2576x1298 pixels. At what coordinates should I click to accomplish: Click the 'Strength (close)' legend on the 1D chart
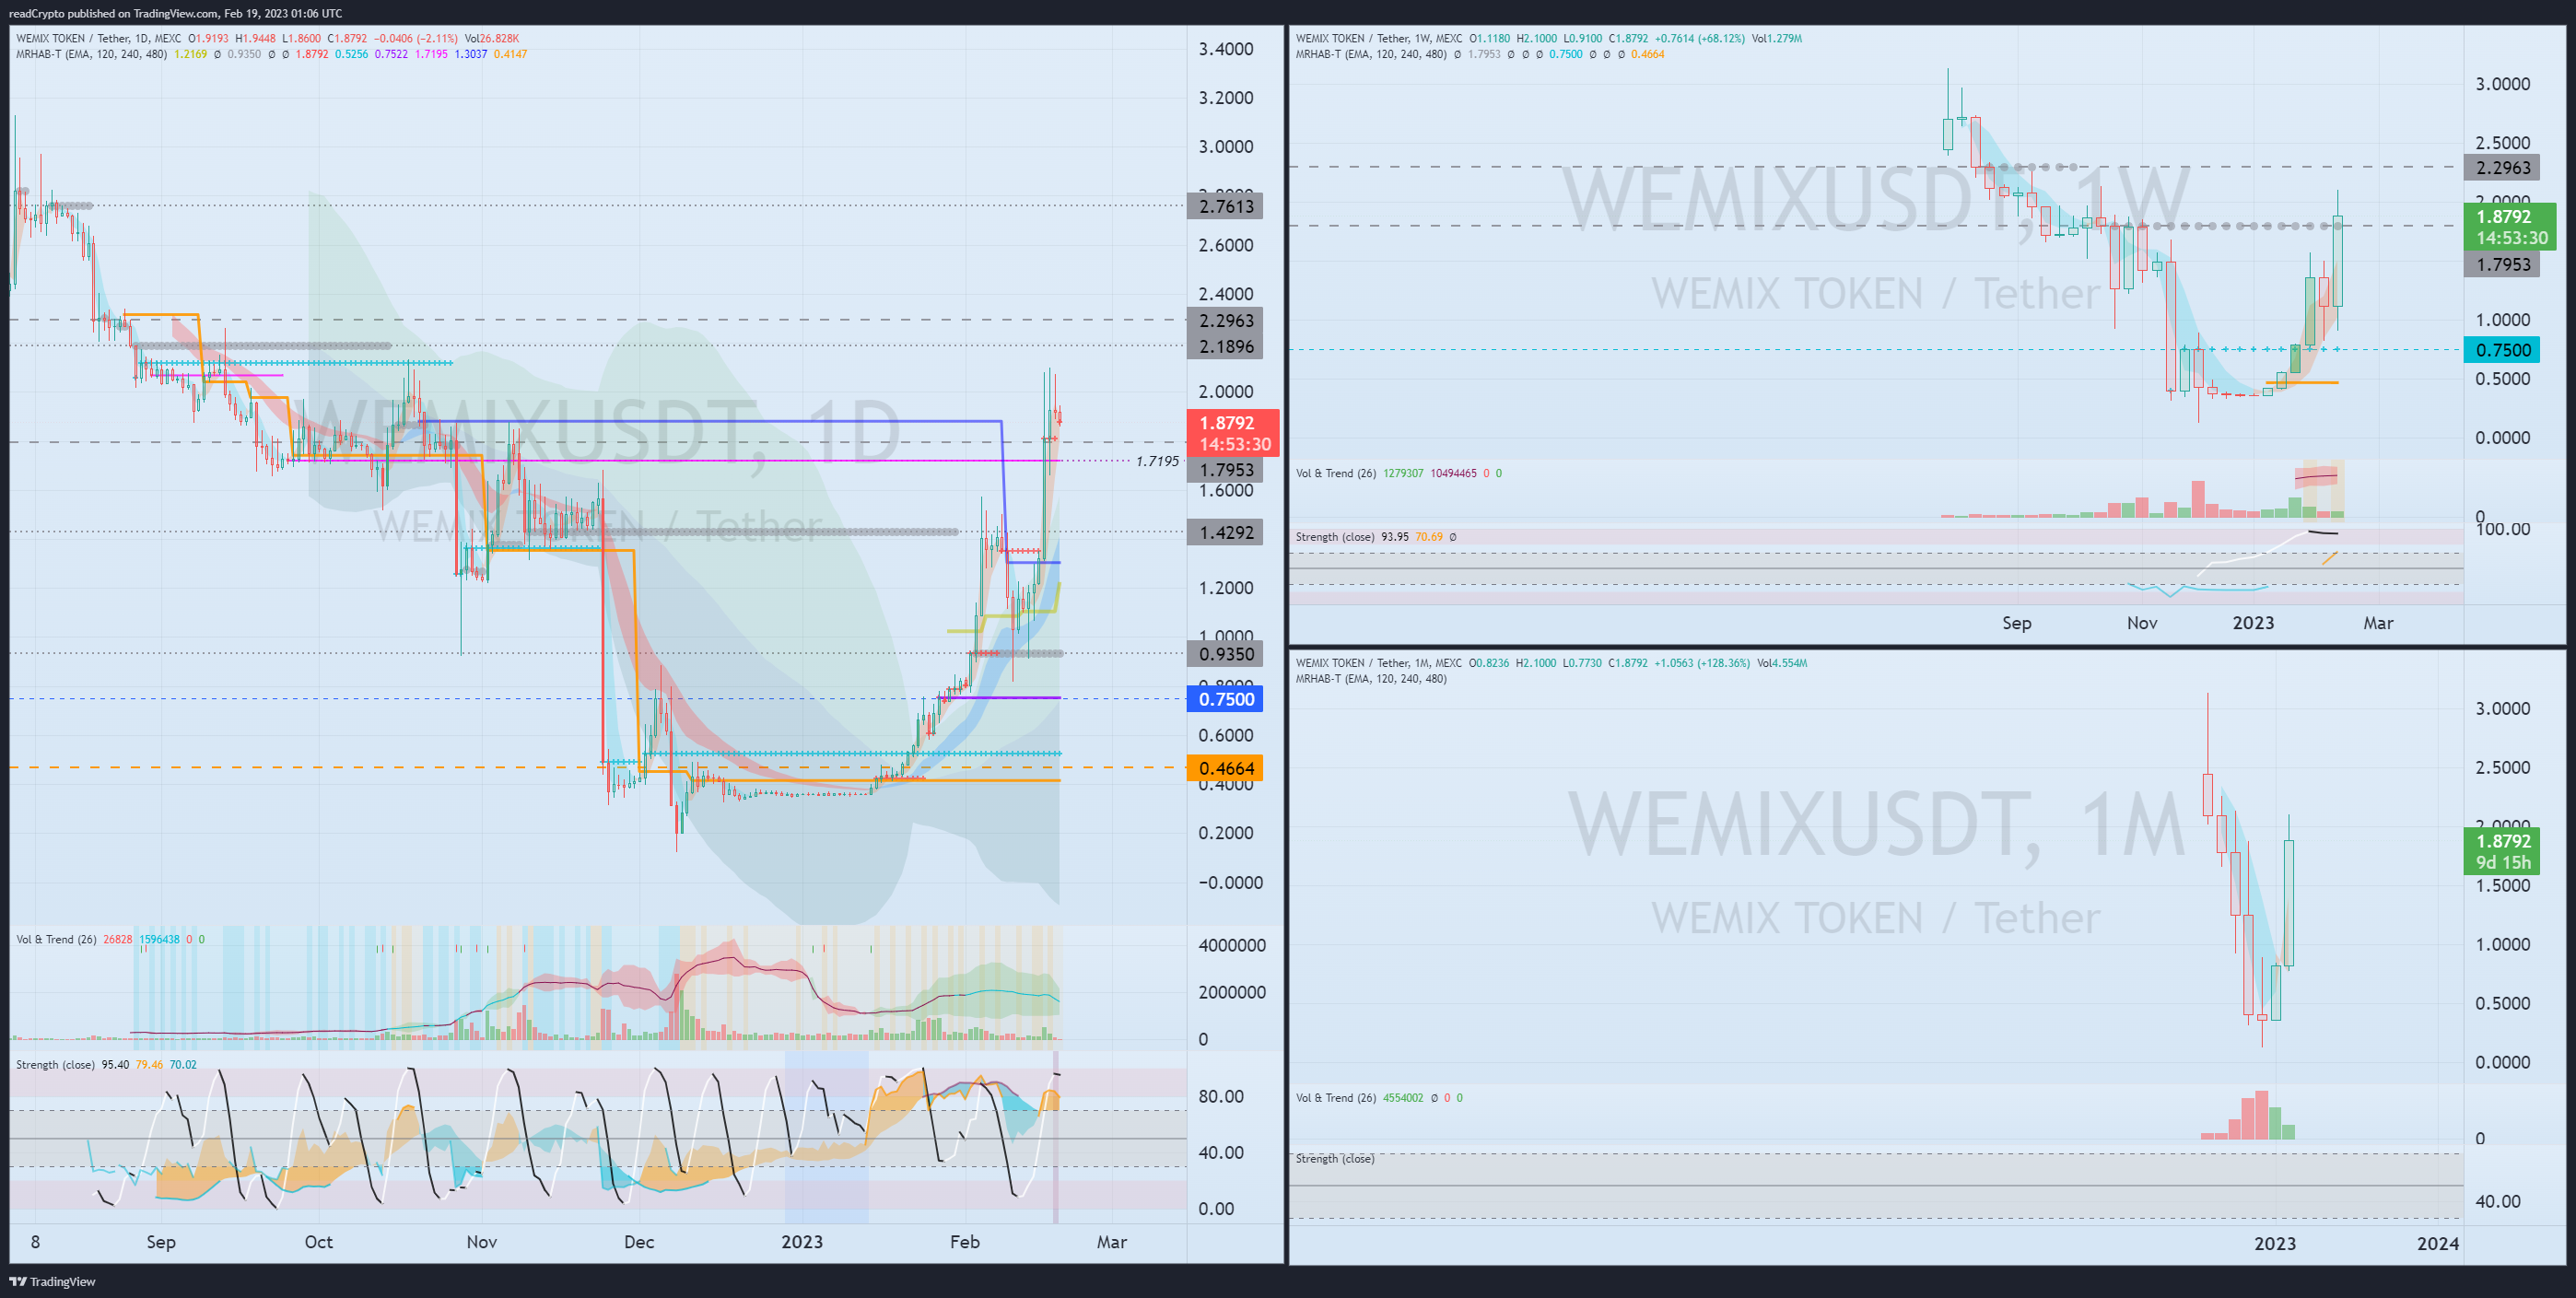pos(55,1065)
